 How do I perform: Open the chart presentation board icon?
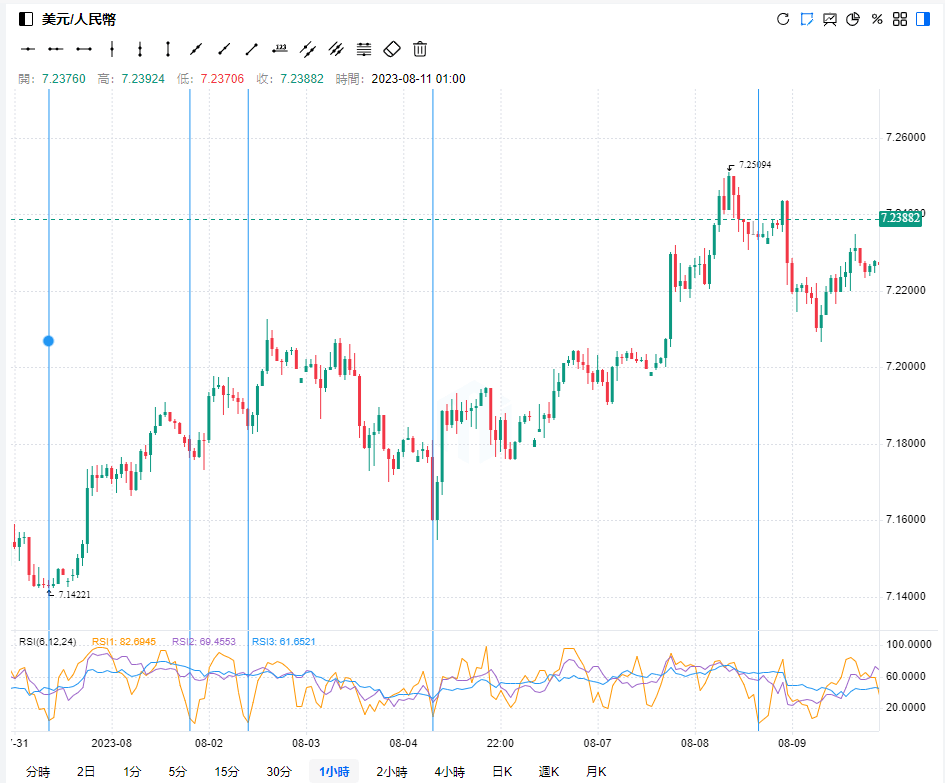click(830, 19)
